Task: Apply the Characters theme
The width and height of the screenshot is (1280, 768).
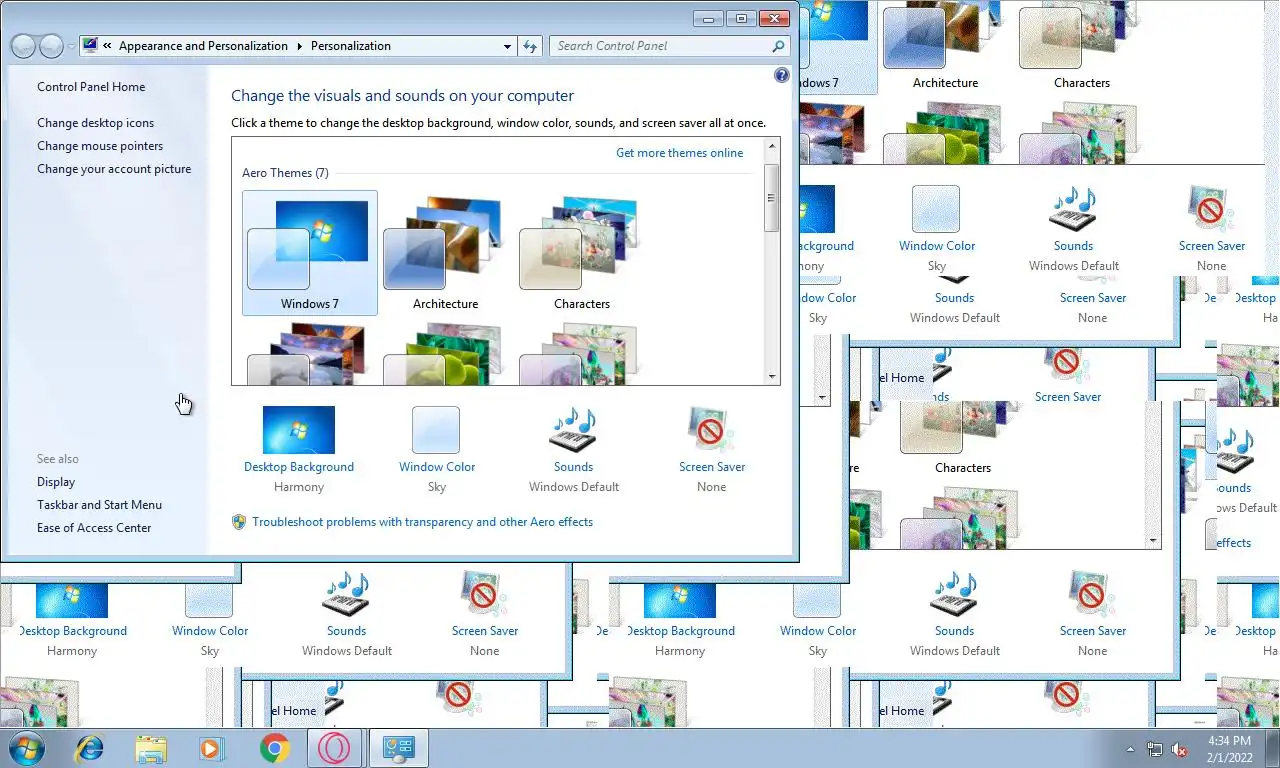Action: pyautogui.click(x=582, y=253)
